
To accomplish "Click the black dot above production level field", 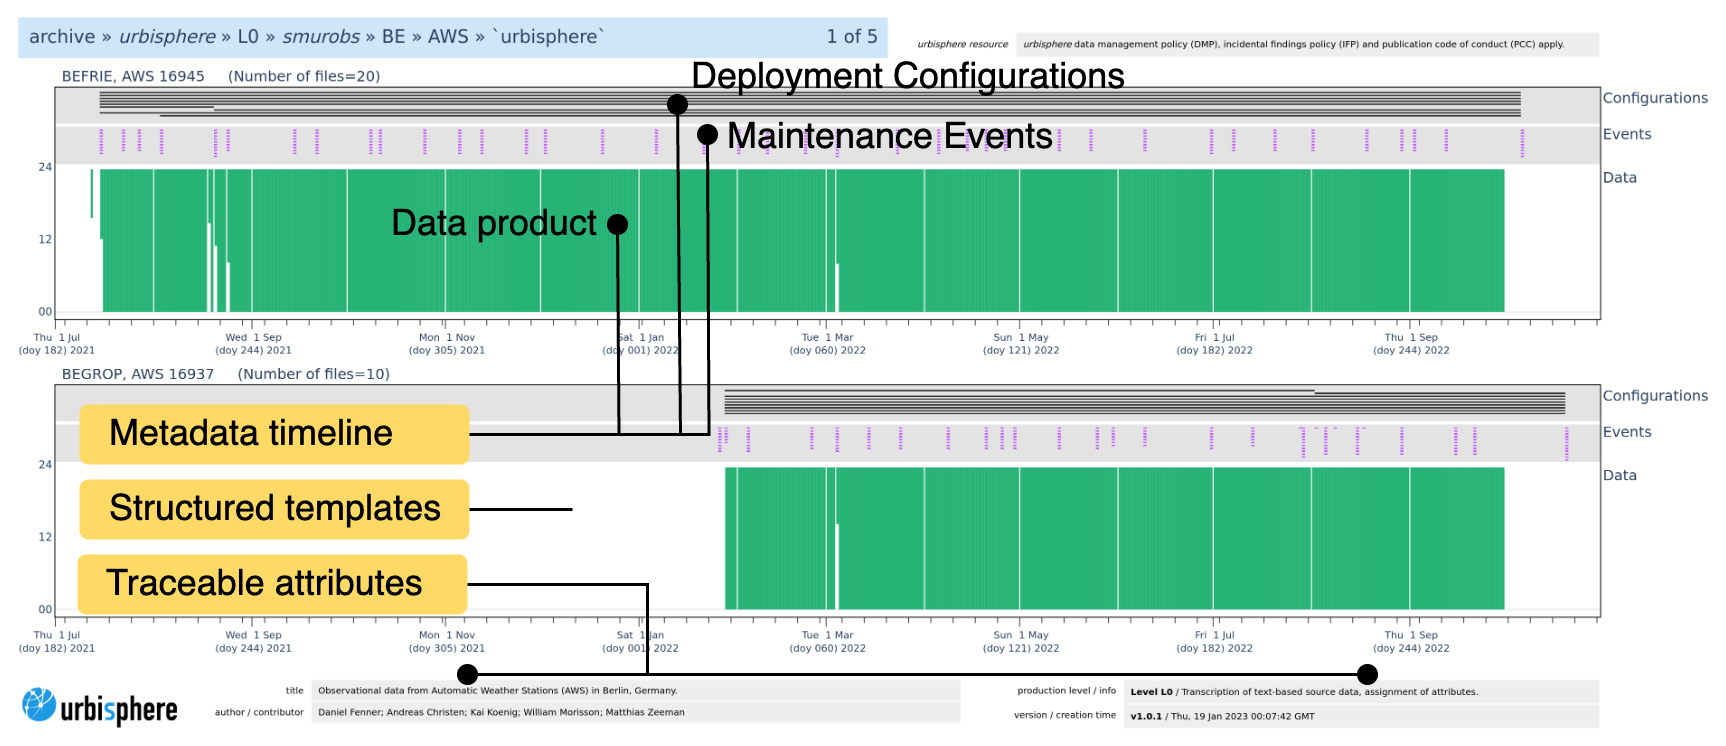I will (x=1367, y=674).
